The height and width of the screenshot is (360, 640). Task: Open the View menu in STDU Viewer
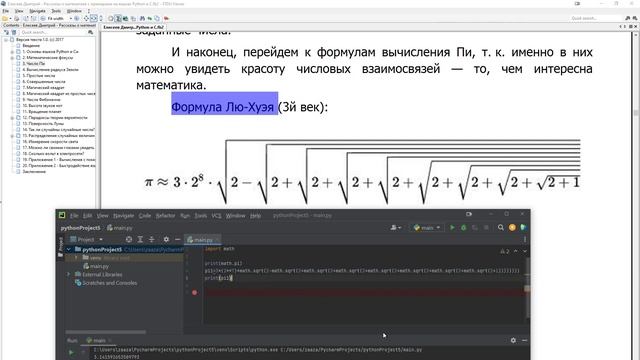tap(19, 11)
